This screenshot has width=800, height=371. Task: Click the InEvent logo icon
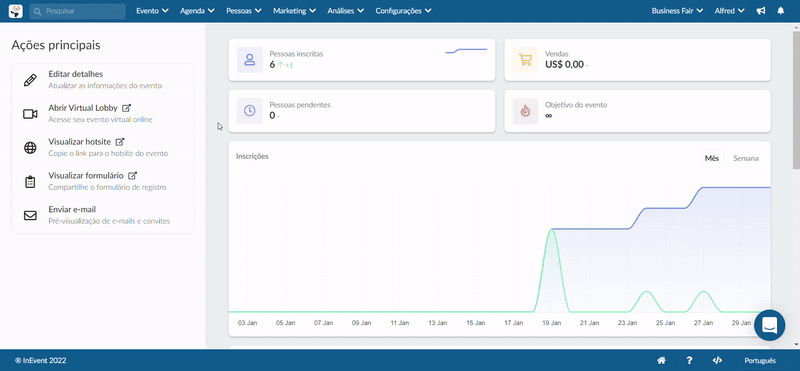[x=16, y=11]
